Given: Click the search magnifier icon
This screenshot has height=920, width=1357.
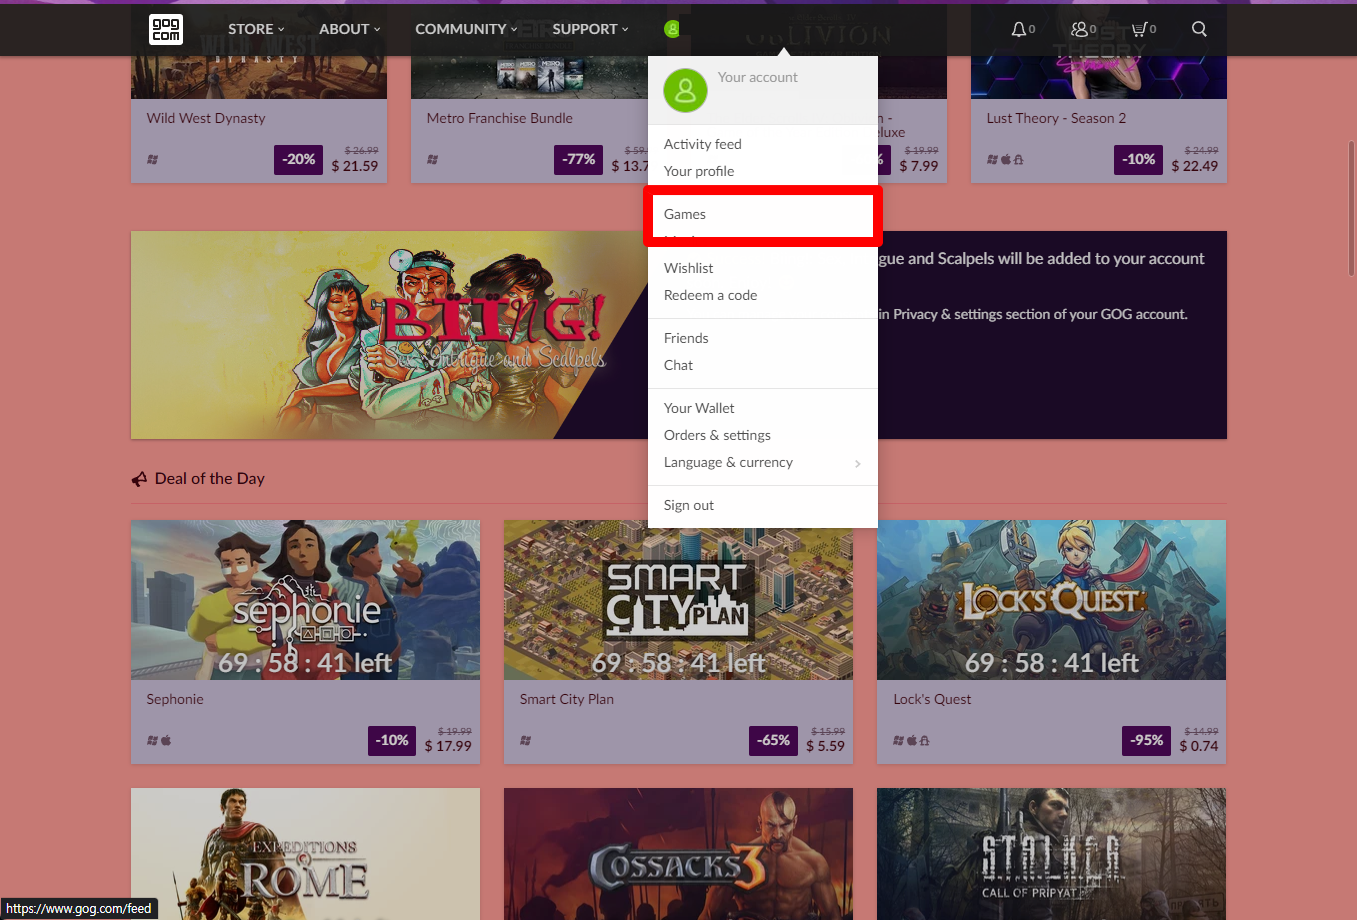Looking at the screenshot, I should coord(1199,29).
